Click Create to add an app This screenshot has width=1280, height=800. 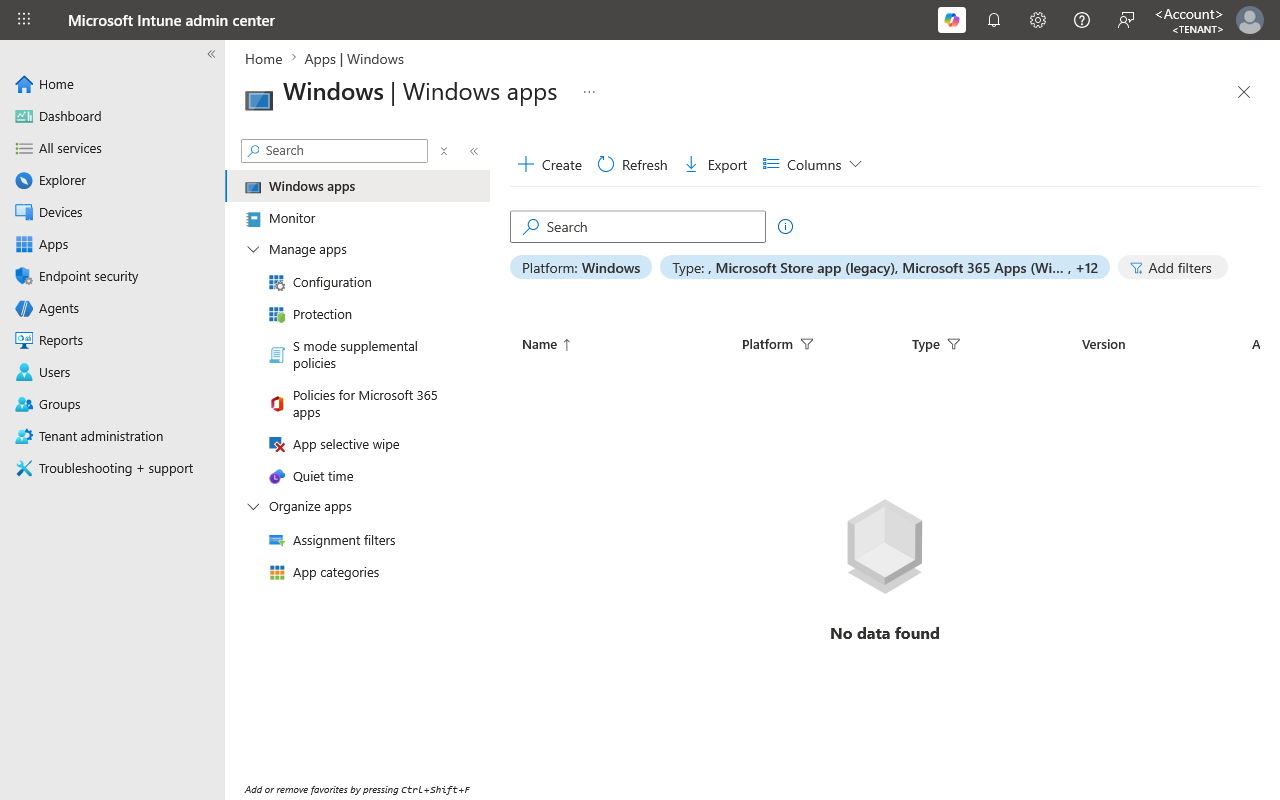pos(550,165)
